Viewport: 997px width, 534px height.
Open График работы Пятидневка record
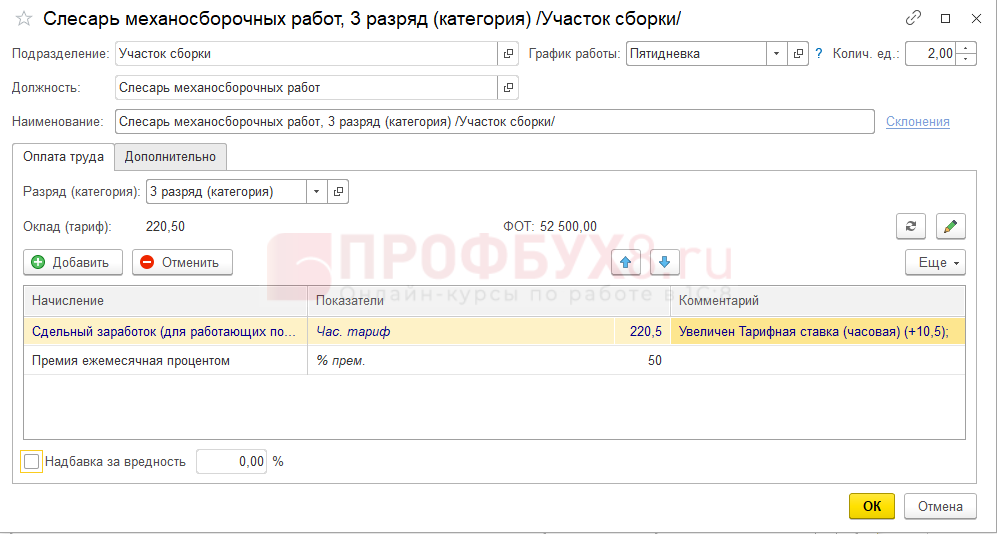[x=798, y=54]
